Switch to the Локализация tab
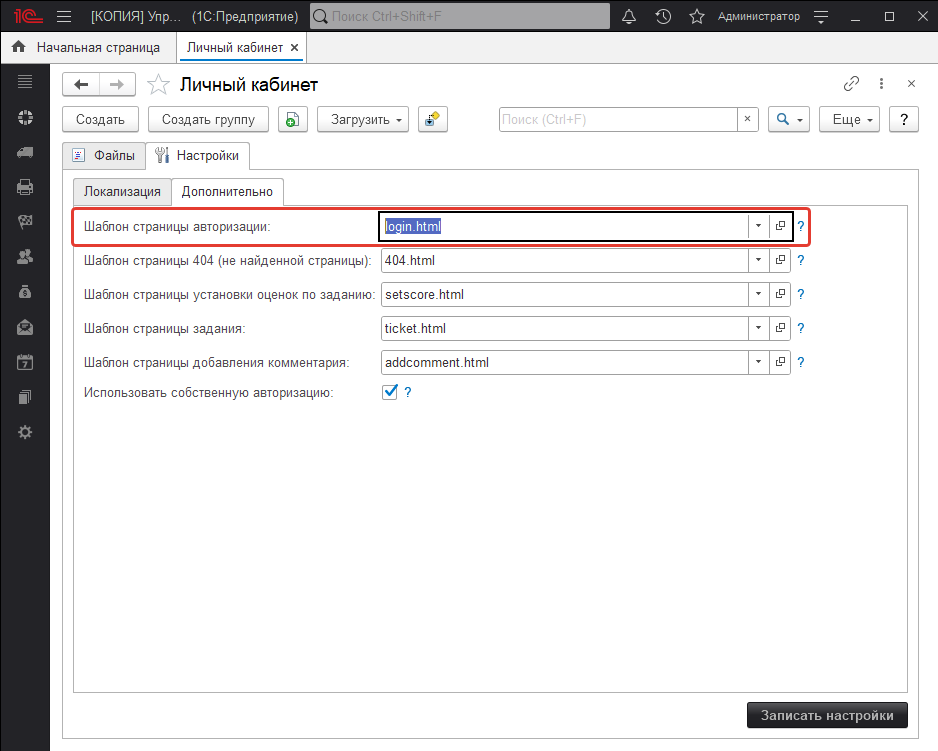The width and height of the screenshot is (938, 751). (x=122, y=191)
